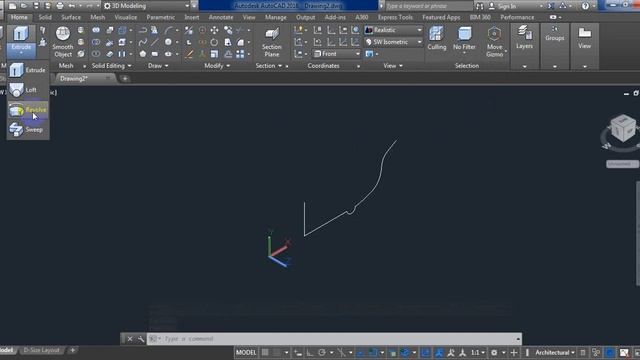Select the Arc draw tool
The height and width of the screenshot is (360, 640).
click(x=169, y=30)
